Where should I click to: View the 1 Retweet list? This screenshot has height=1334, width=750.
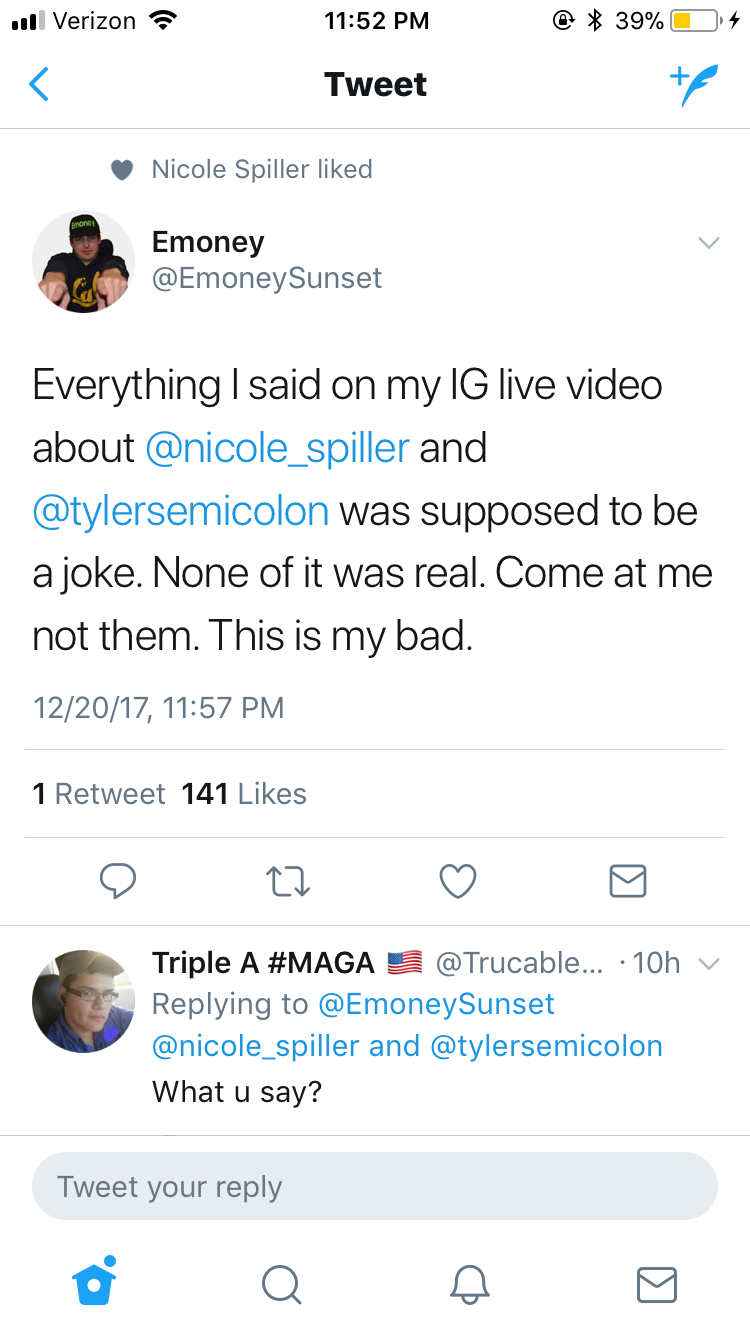[99, 794]
